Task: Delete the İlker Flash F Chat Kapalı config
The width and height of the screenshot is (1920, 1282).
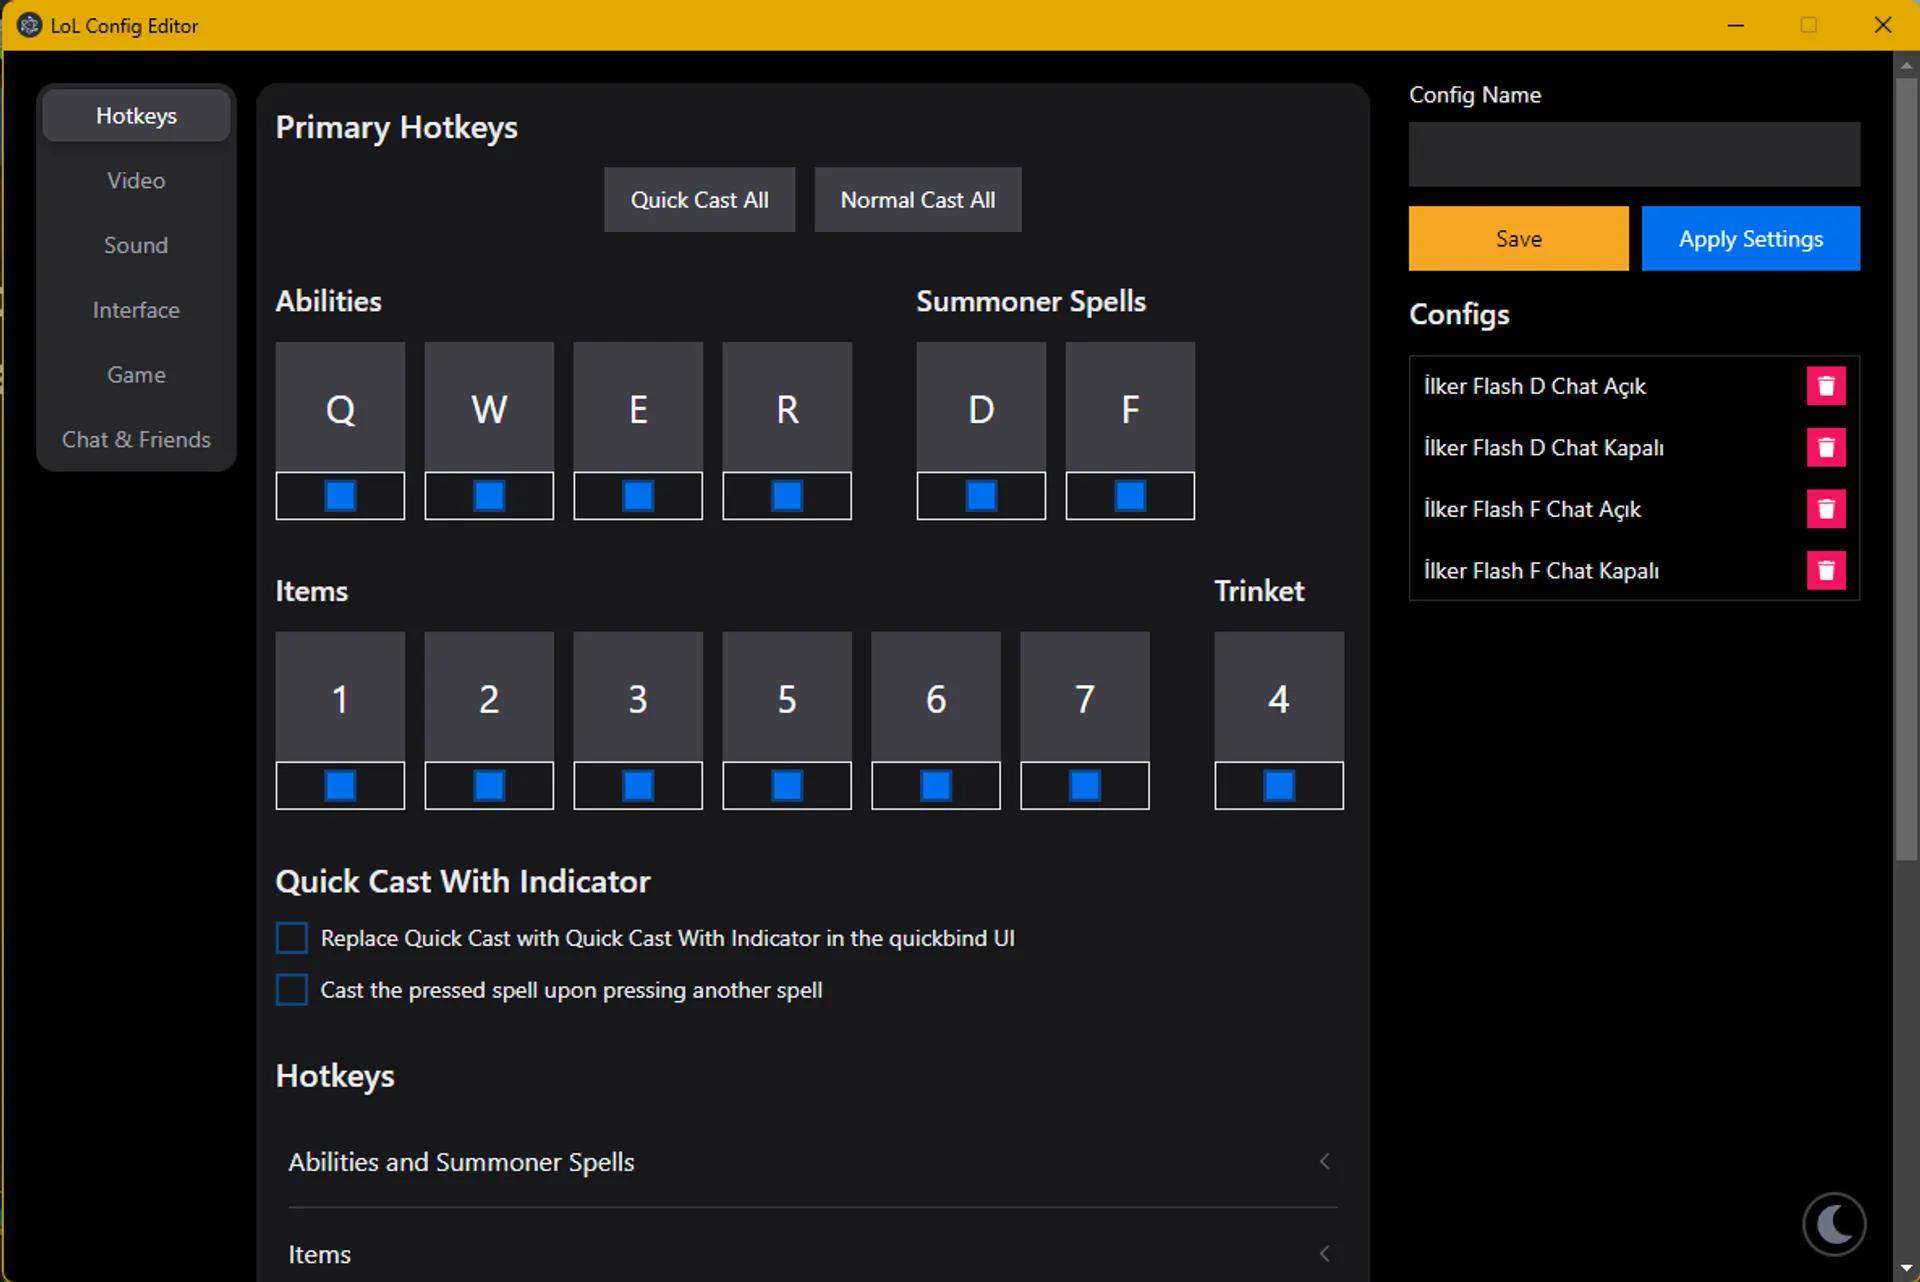Action: click(1825, 570)
